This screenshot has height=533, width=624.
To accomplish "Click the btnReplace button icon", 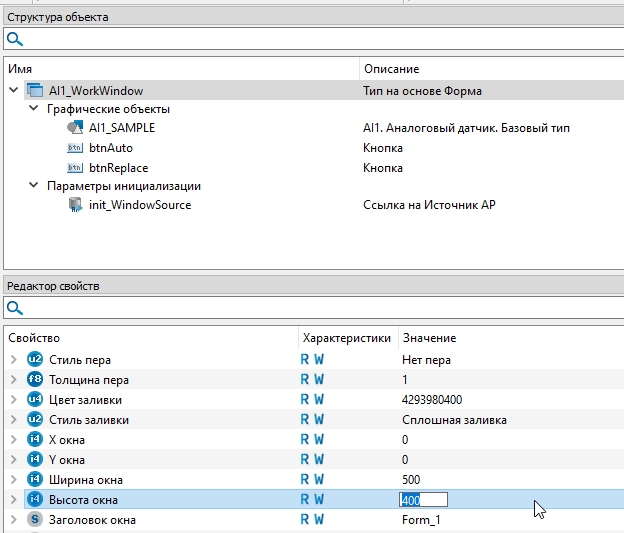I will [x=75, y=168].
